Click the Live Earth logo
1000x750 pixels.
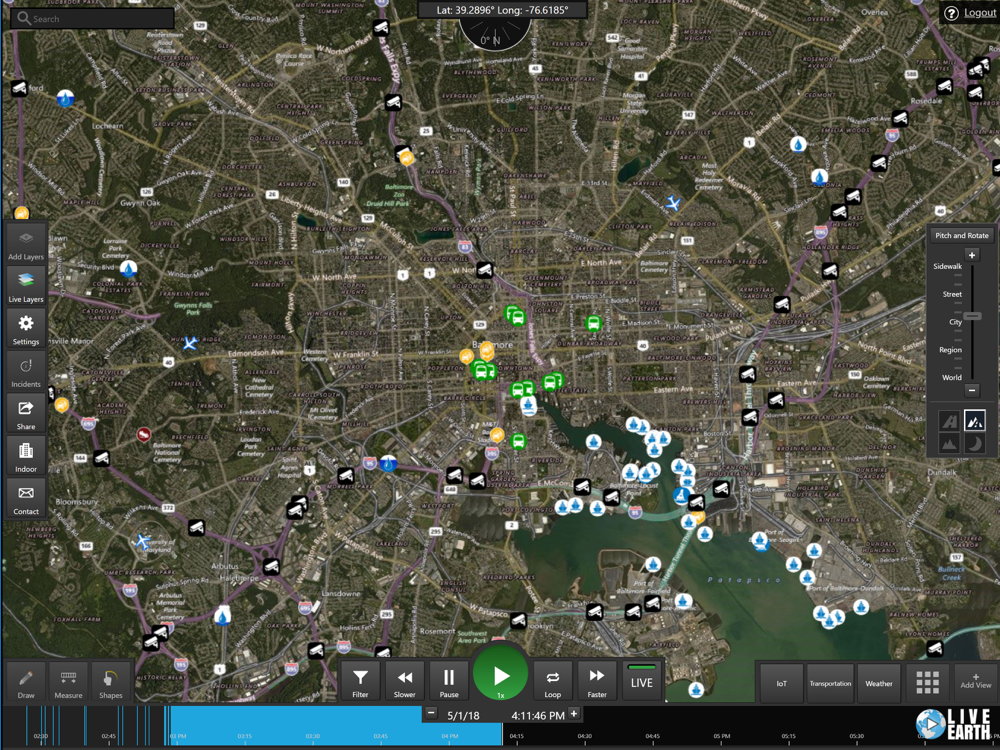(x=955, y=724)
